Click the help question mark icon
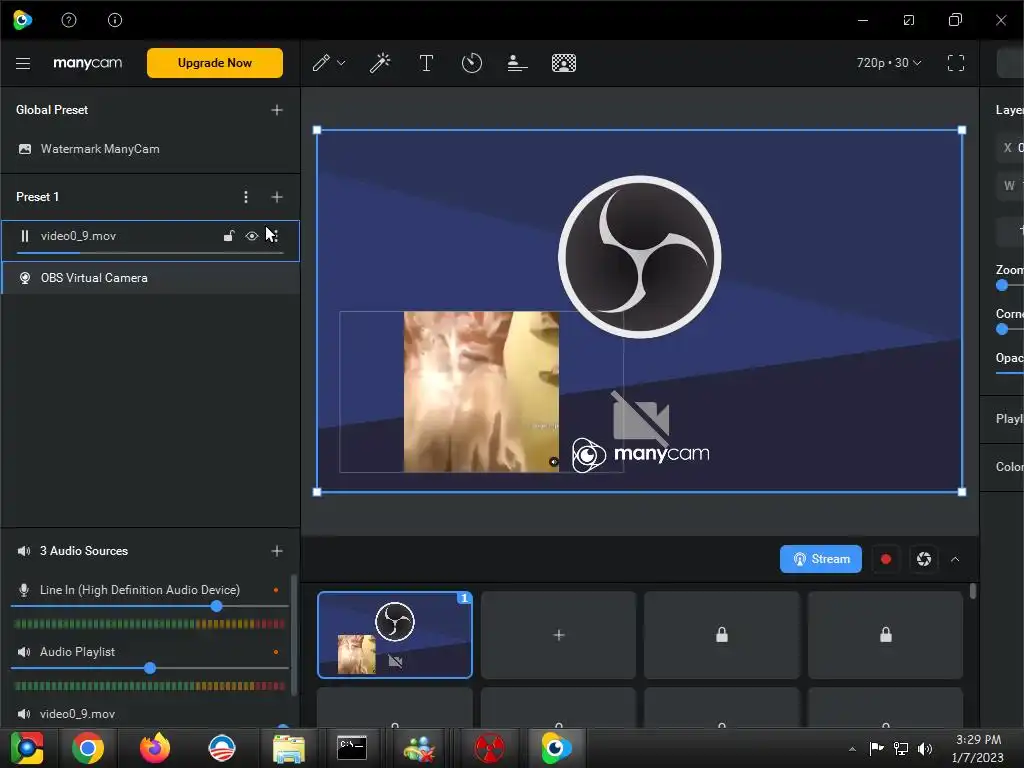The height and width of the screenshot is (768, 1024). 69,20
